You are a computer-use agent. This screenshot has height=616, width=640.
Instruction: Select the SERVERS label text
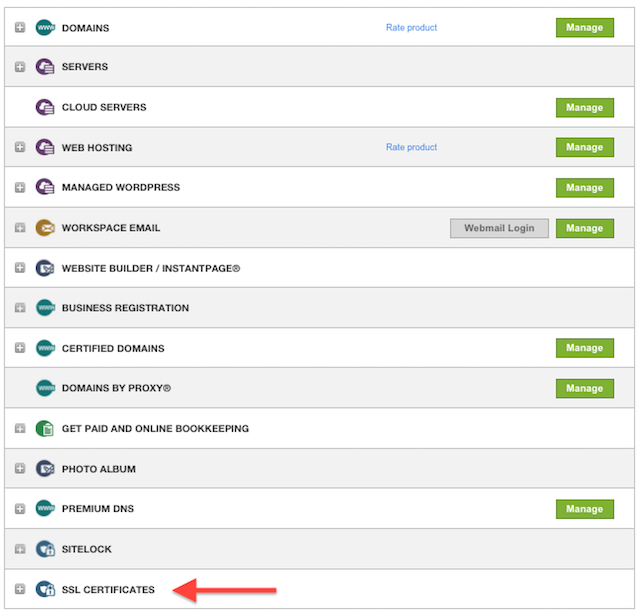click(x=85, y=67)
